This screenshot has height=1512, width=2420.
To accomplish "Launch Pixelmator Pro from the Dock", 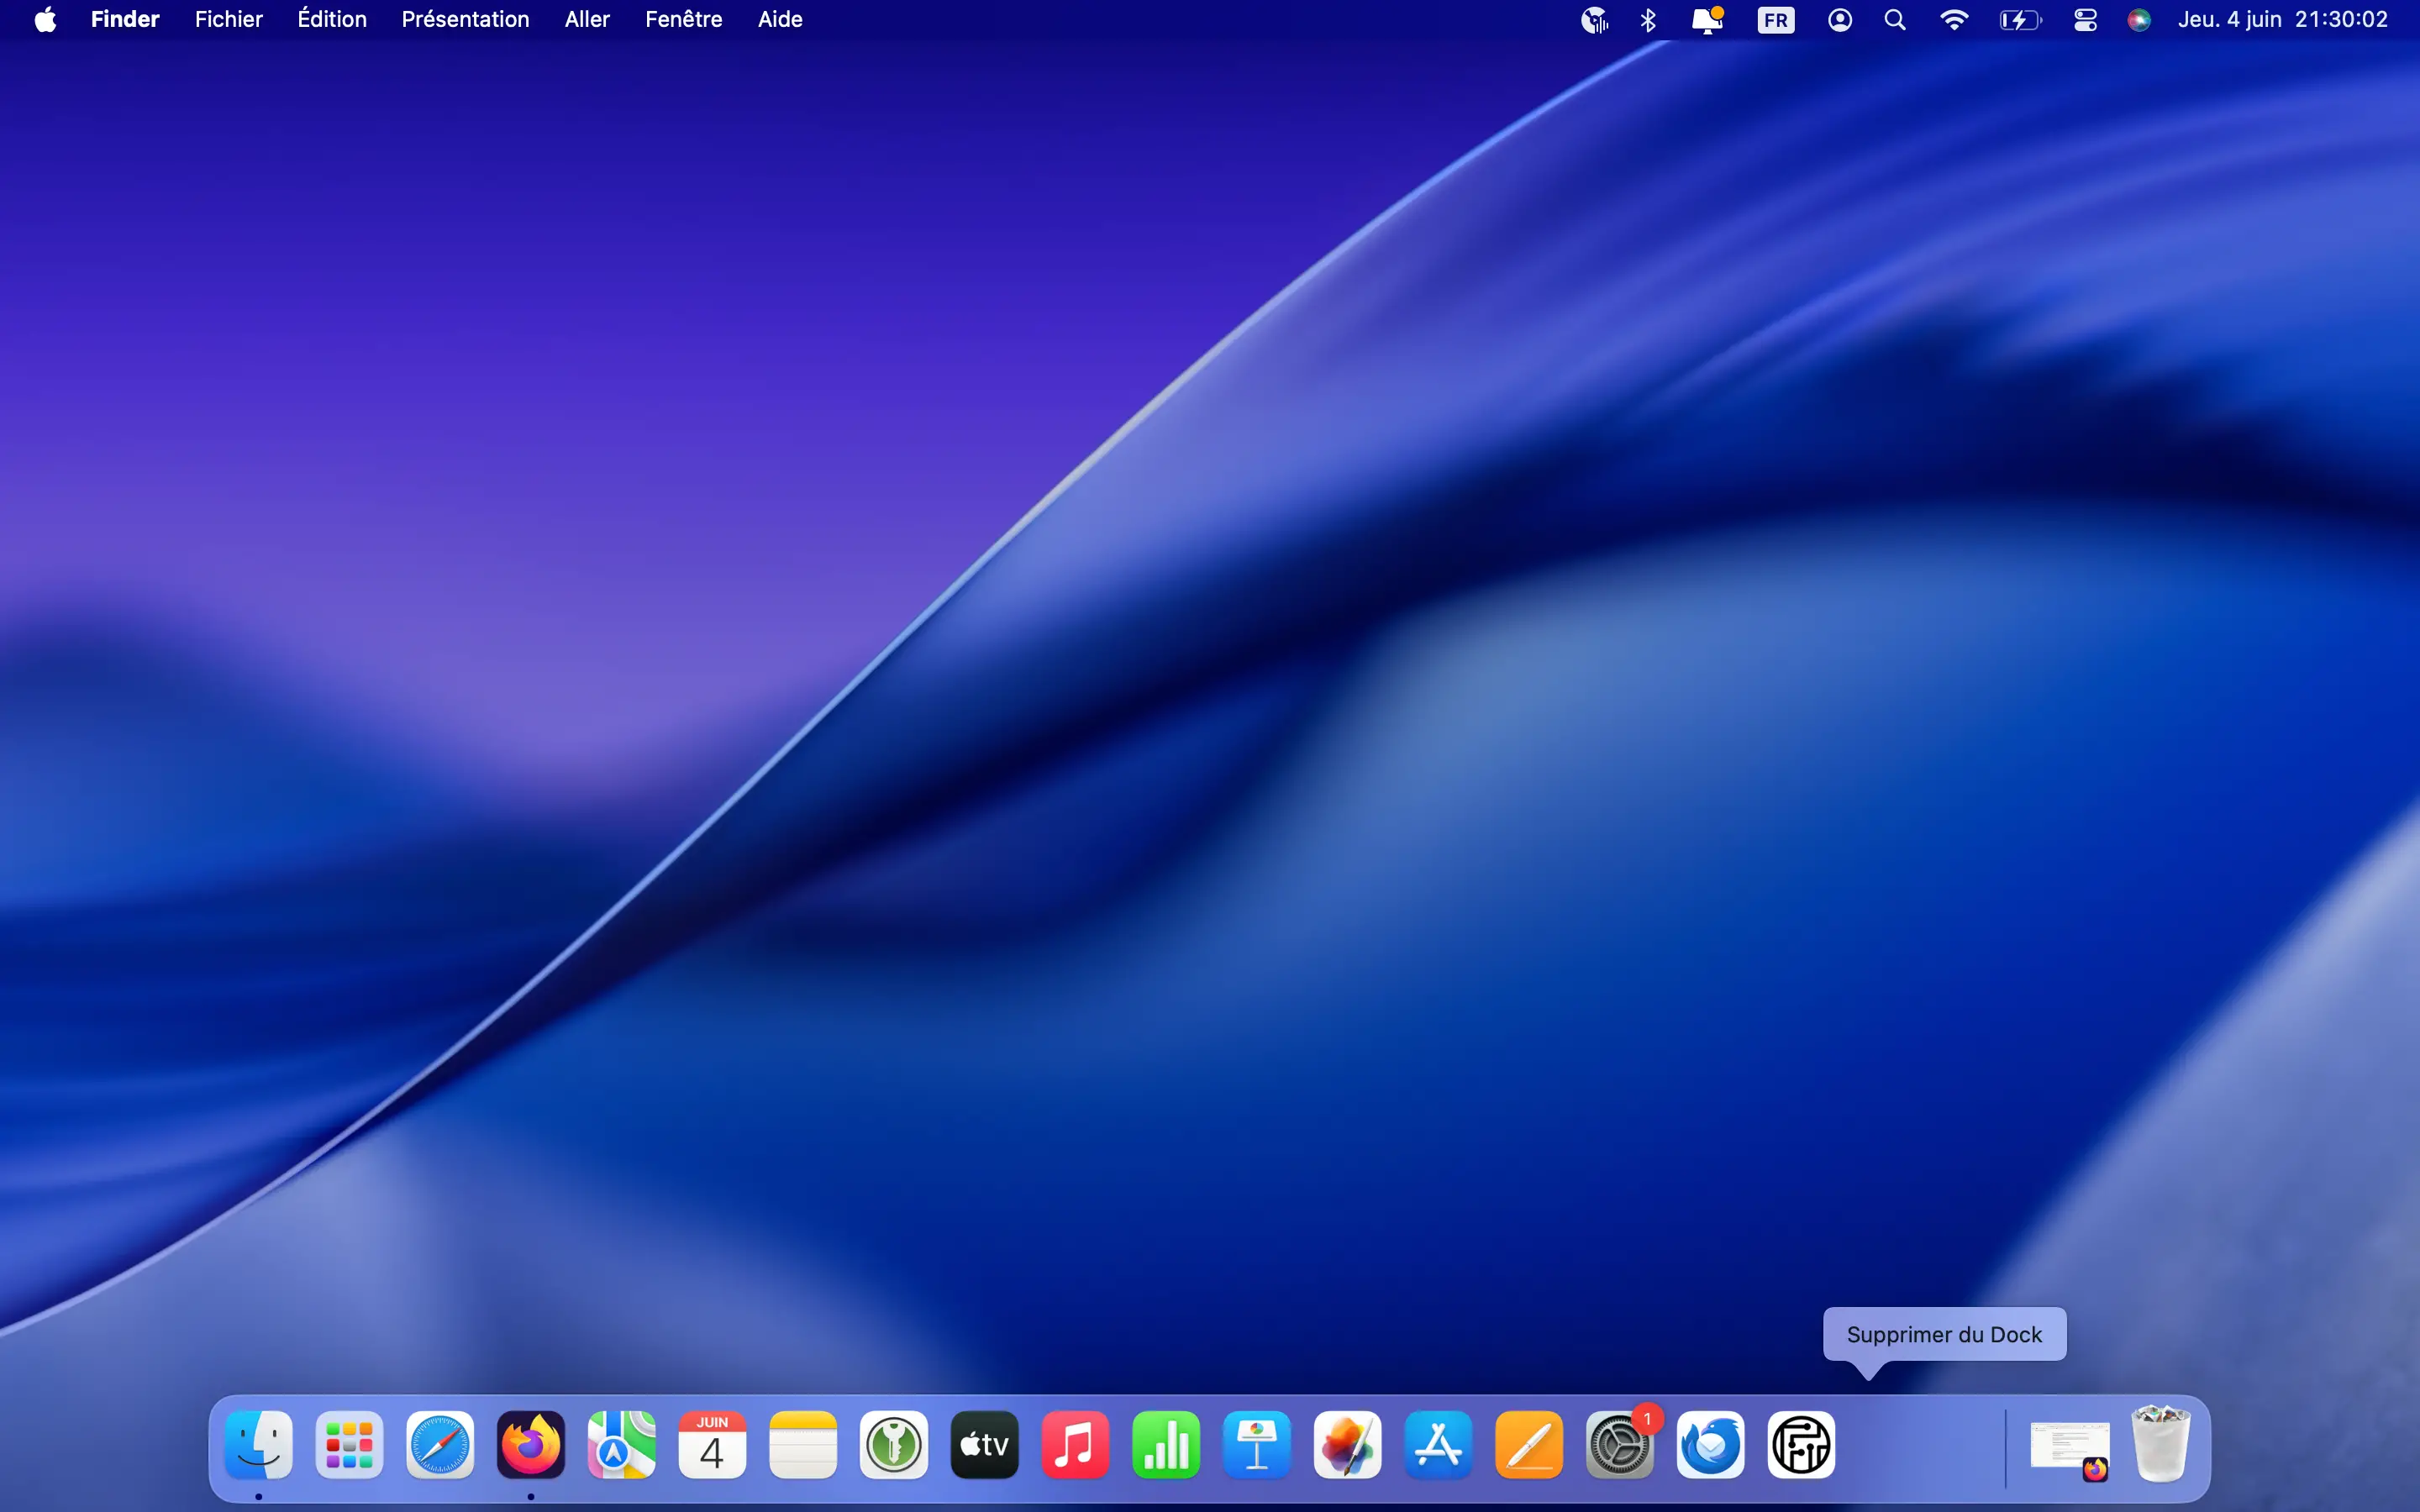I will click(1348, 1444).
